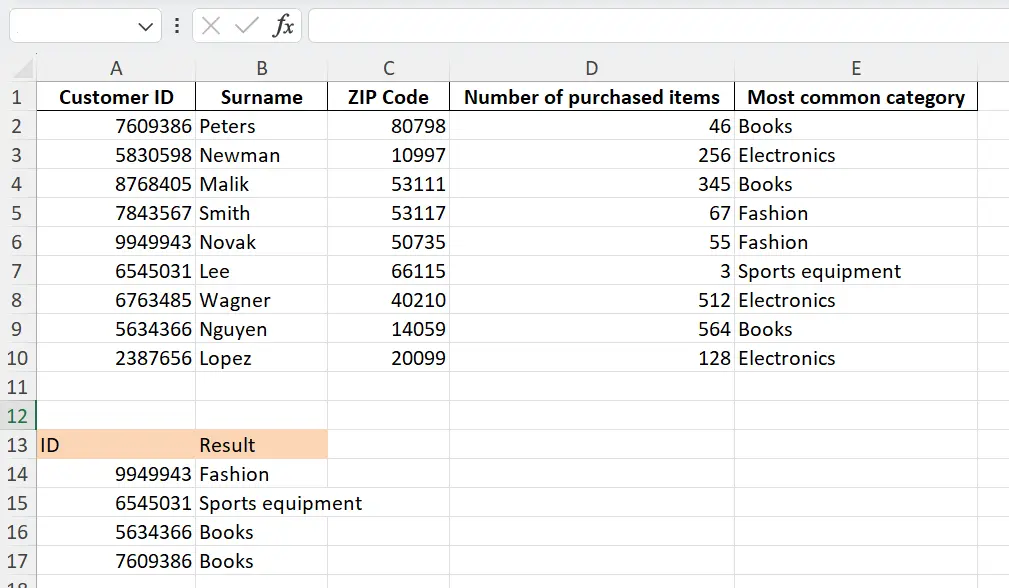Select 'Books' result in row 16

click(x=261, y=531)
